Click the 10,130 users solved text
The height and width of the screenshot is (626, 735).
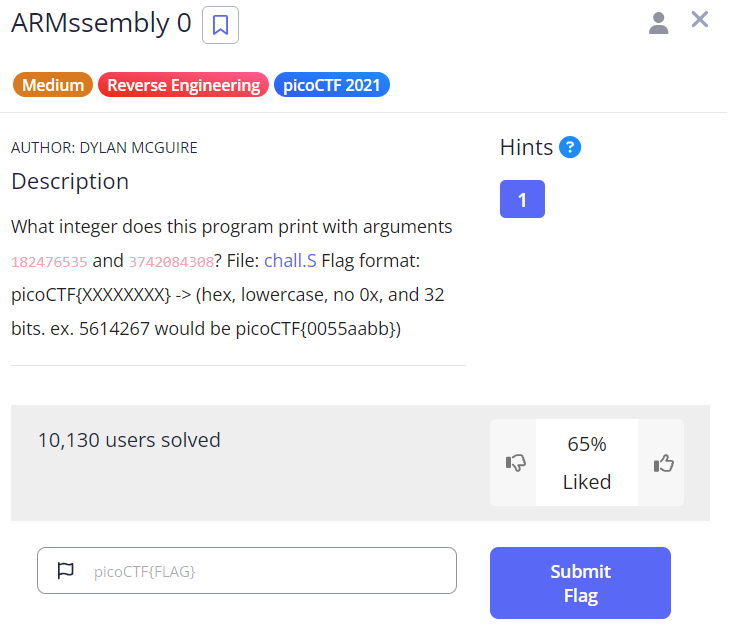pyautogui.click(x=129, y=440)
